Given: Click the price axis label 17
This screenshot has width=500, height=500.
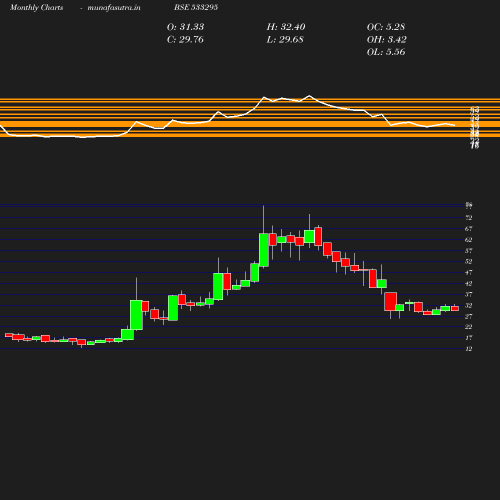Looking at the screenshot, I should 469,338.
